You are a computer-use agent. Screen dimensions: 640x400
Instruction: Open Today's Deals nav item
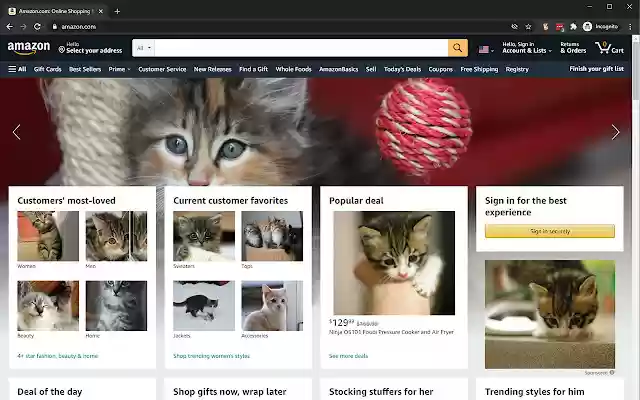(x=402, y=69)
